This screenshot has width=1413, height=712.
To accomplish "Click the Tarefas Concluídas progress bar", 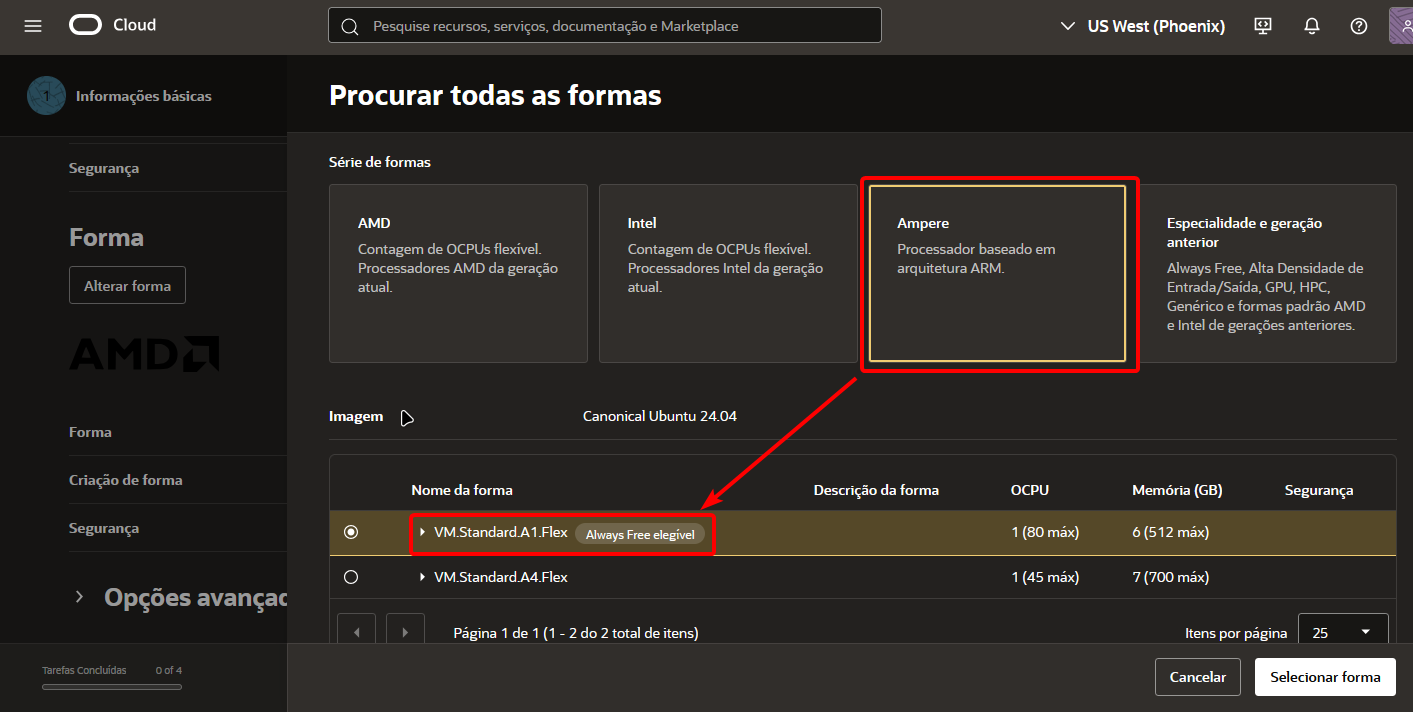I will click(x=112, y=687).
